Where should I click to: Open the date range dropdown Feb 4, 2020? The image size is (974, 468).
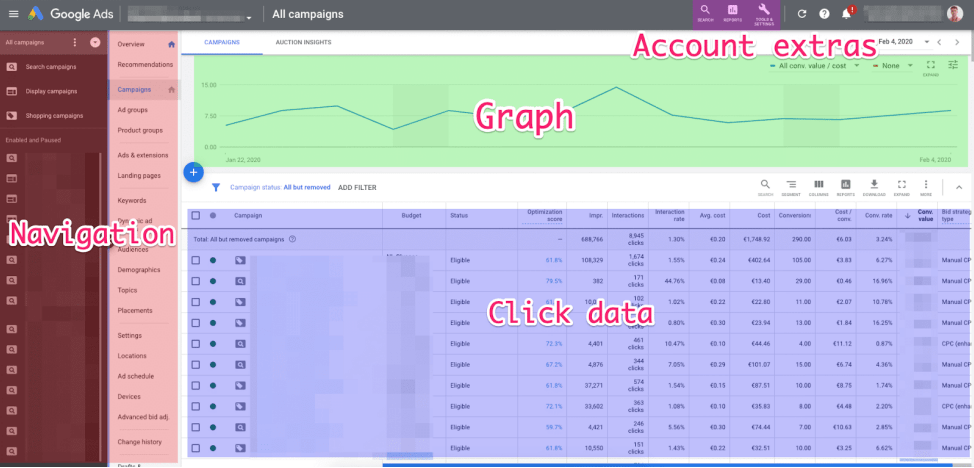[904, 42]
